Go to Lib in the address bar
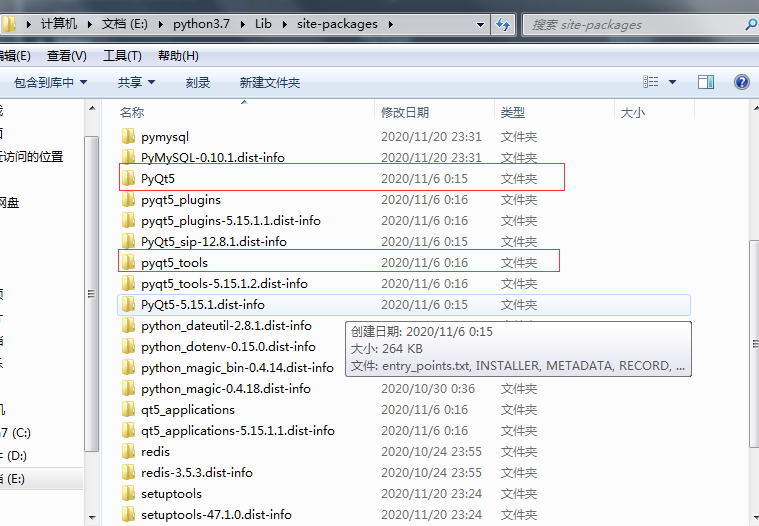 tap(263, 24)
